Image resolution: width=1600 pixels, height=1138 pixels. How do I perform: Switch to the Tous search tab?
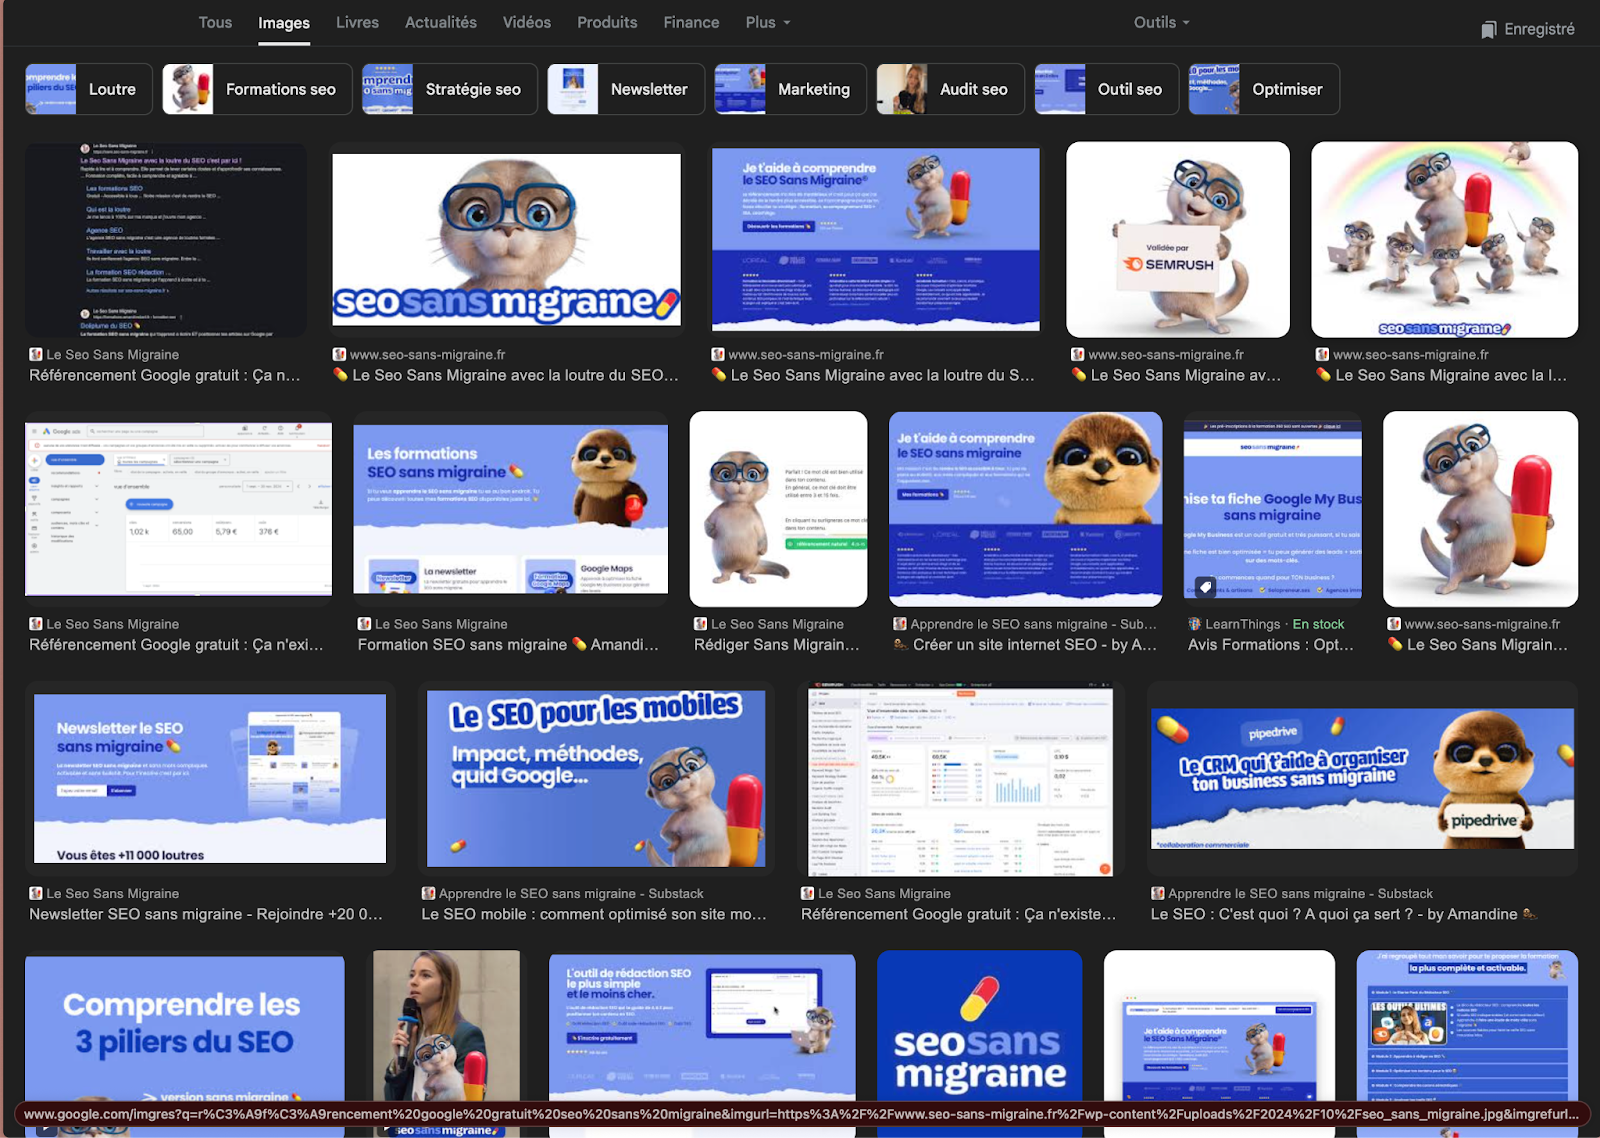(215, 22)
